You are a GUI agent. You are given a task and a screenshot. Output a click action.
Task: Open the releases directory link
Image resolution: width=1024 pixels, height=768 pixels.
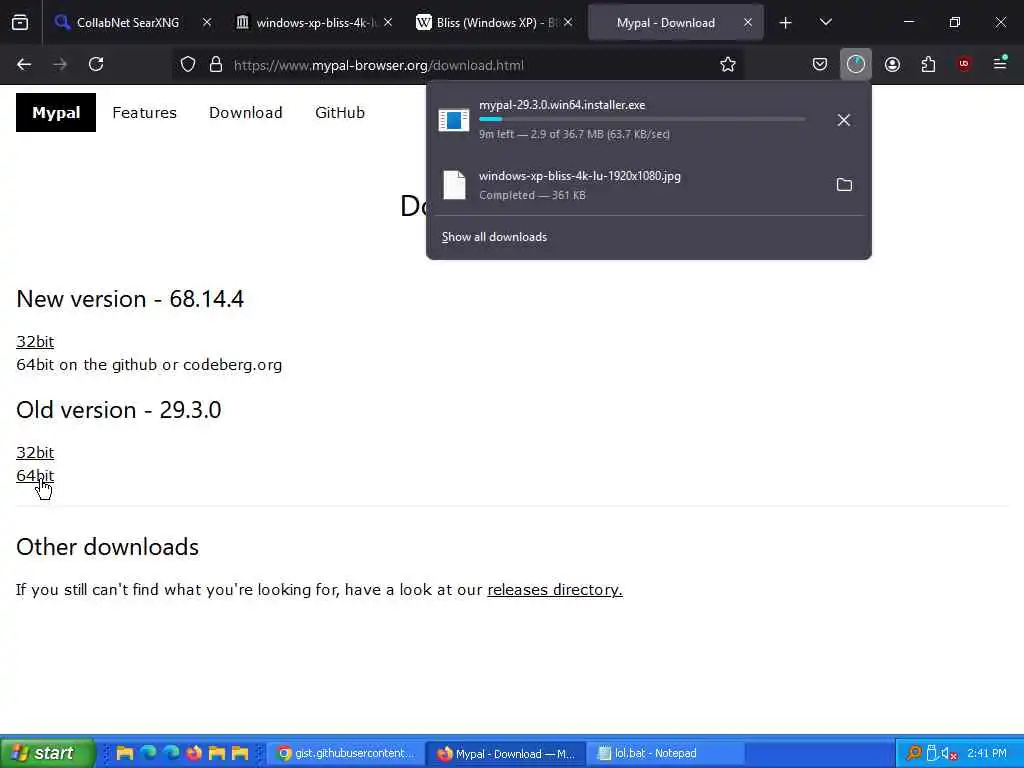point(555,590)
